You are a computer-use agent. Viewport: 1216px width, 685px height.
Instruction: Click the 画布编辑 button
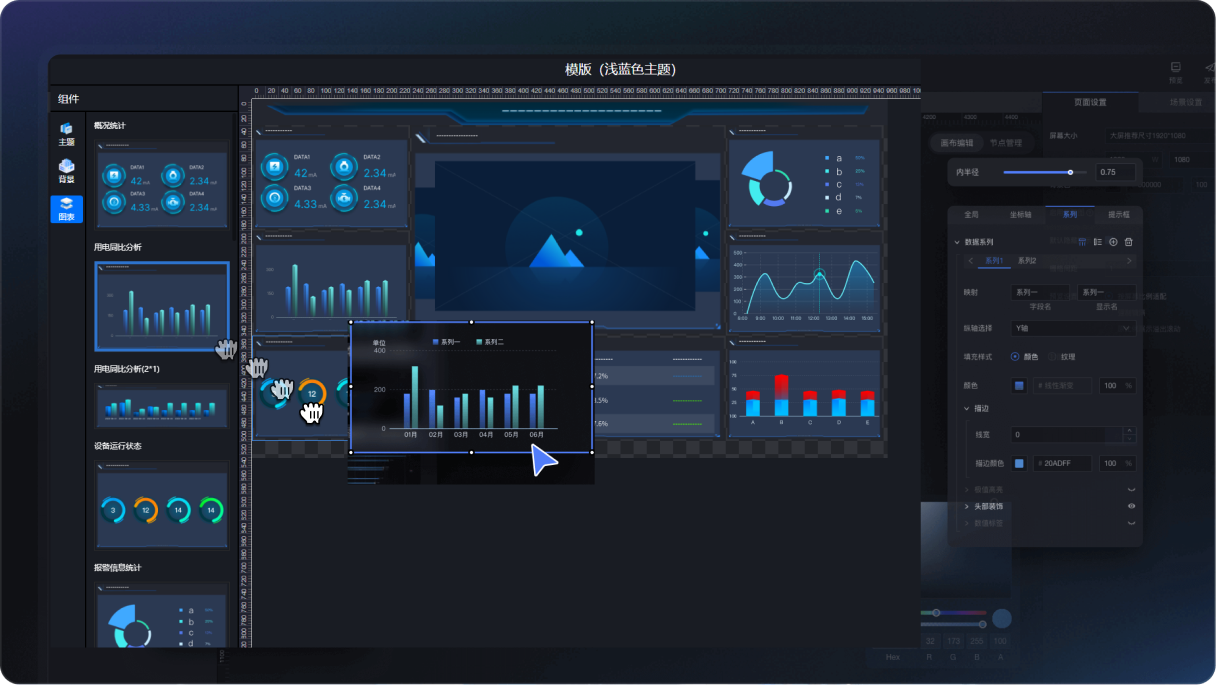pos(957,143)
